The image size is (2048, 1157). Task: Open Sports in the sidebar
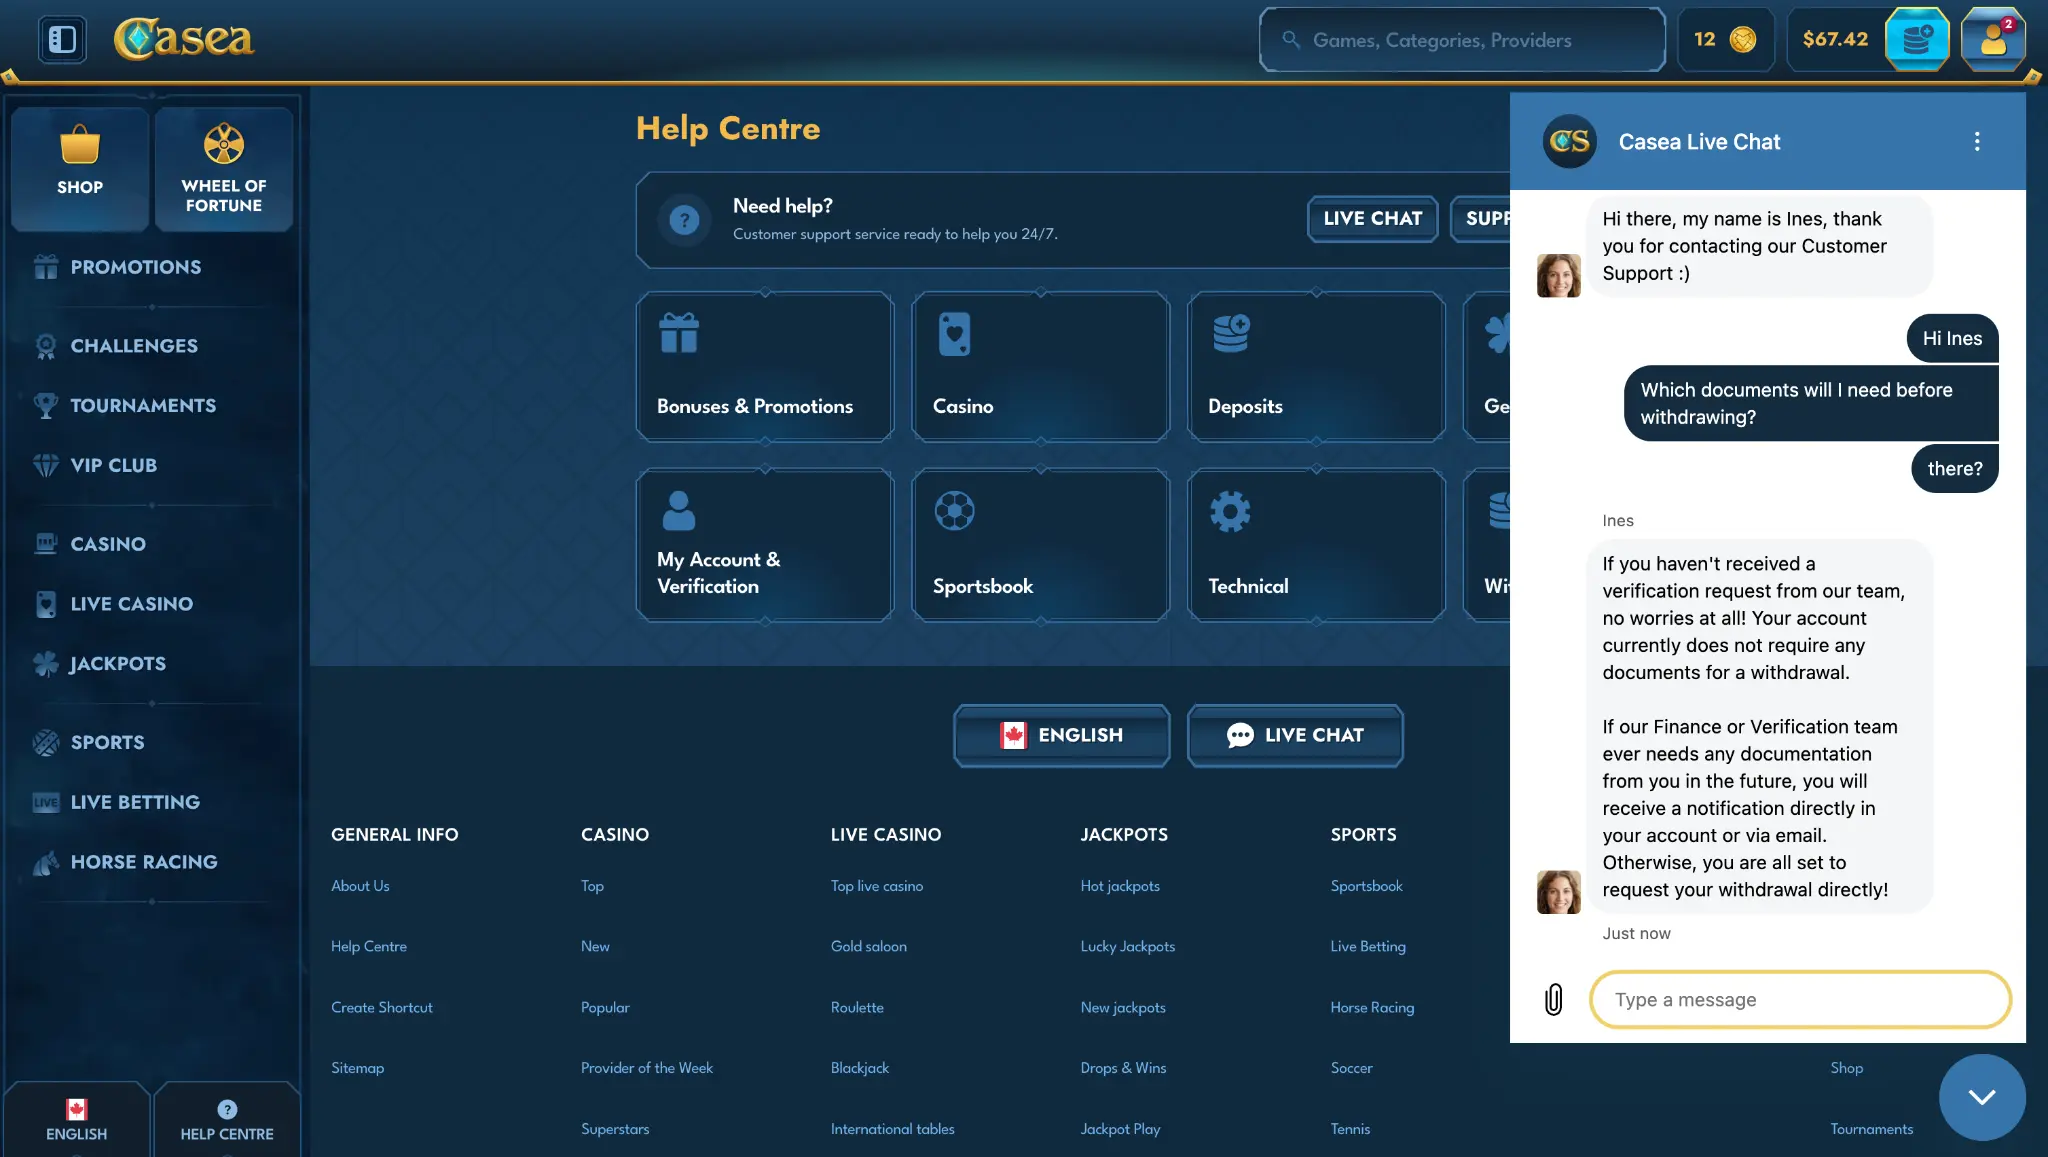click(107, 742)
